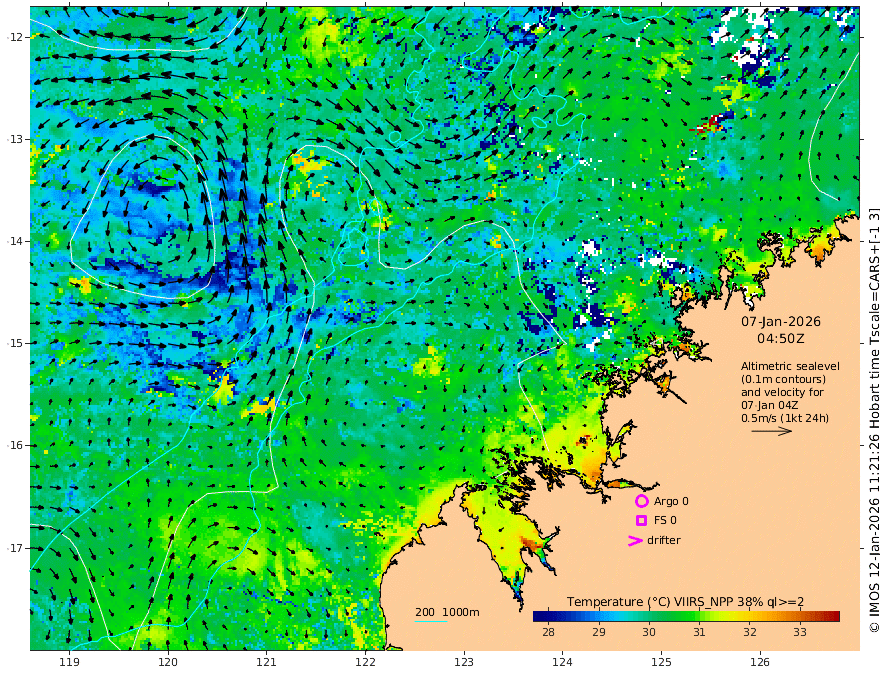Click the magenta Argo circle legend symbol
Image resolution: width=880 pixels, height=680 pixels.
click(x=641, y=501)
